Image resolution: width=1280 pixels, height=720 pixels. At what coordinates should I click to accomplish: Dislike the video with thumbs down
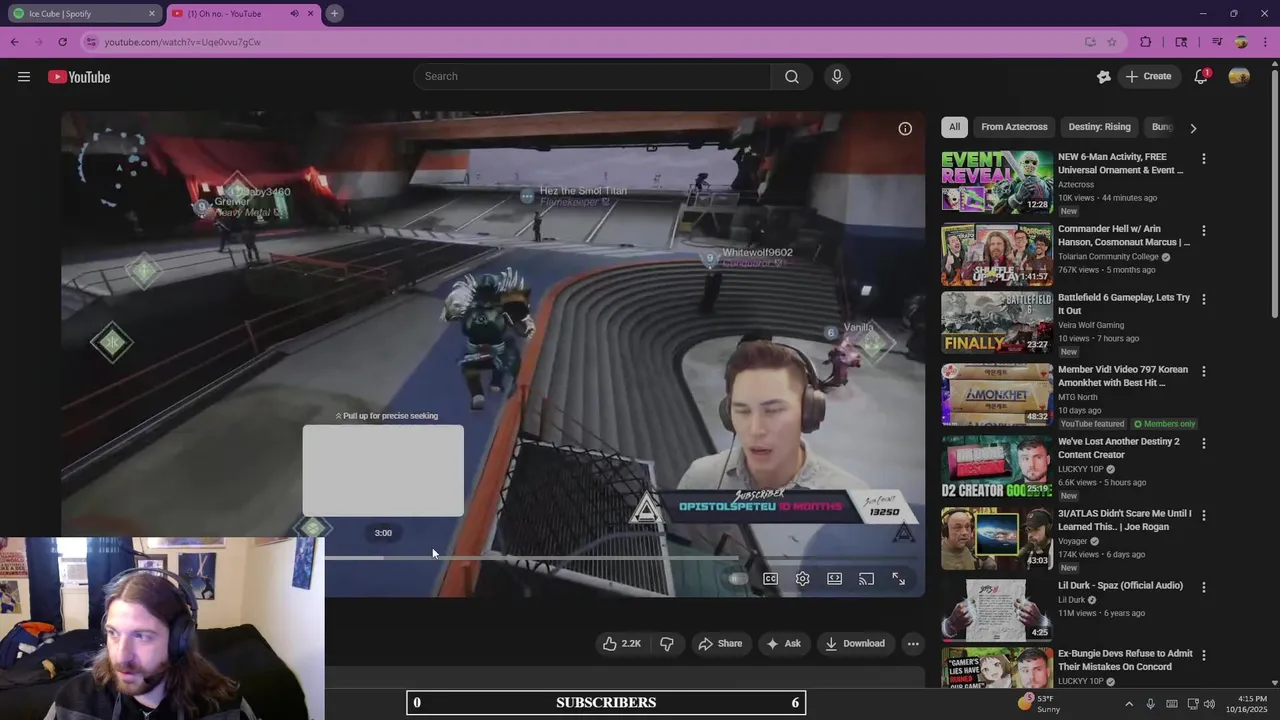pos(667,644)
